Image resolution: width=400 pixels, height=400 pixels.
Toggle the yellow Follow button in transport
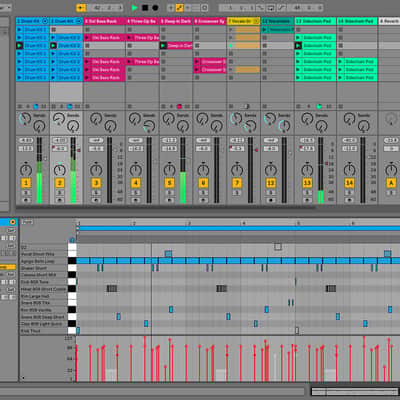81,8
